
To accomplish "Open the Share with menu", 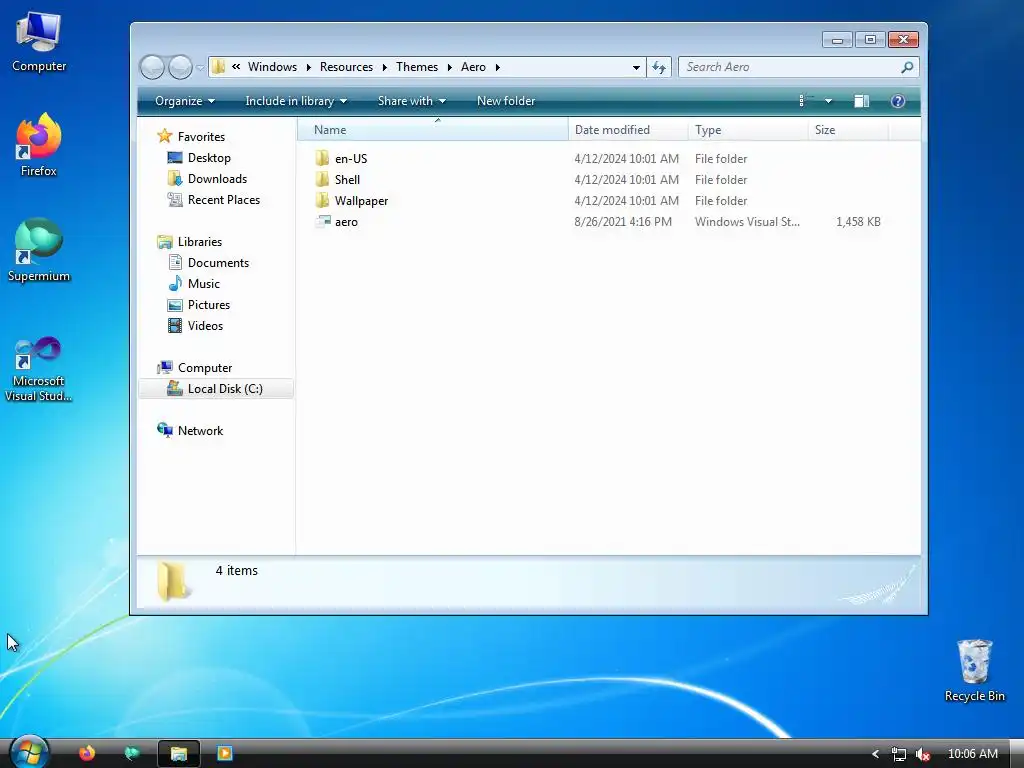I will [x=411, y=101].
